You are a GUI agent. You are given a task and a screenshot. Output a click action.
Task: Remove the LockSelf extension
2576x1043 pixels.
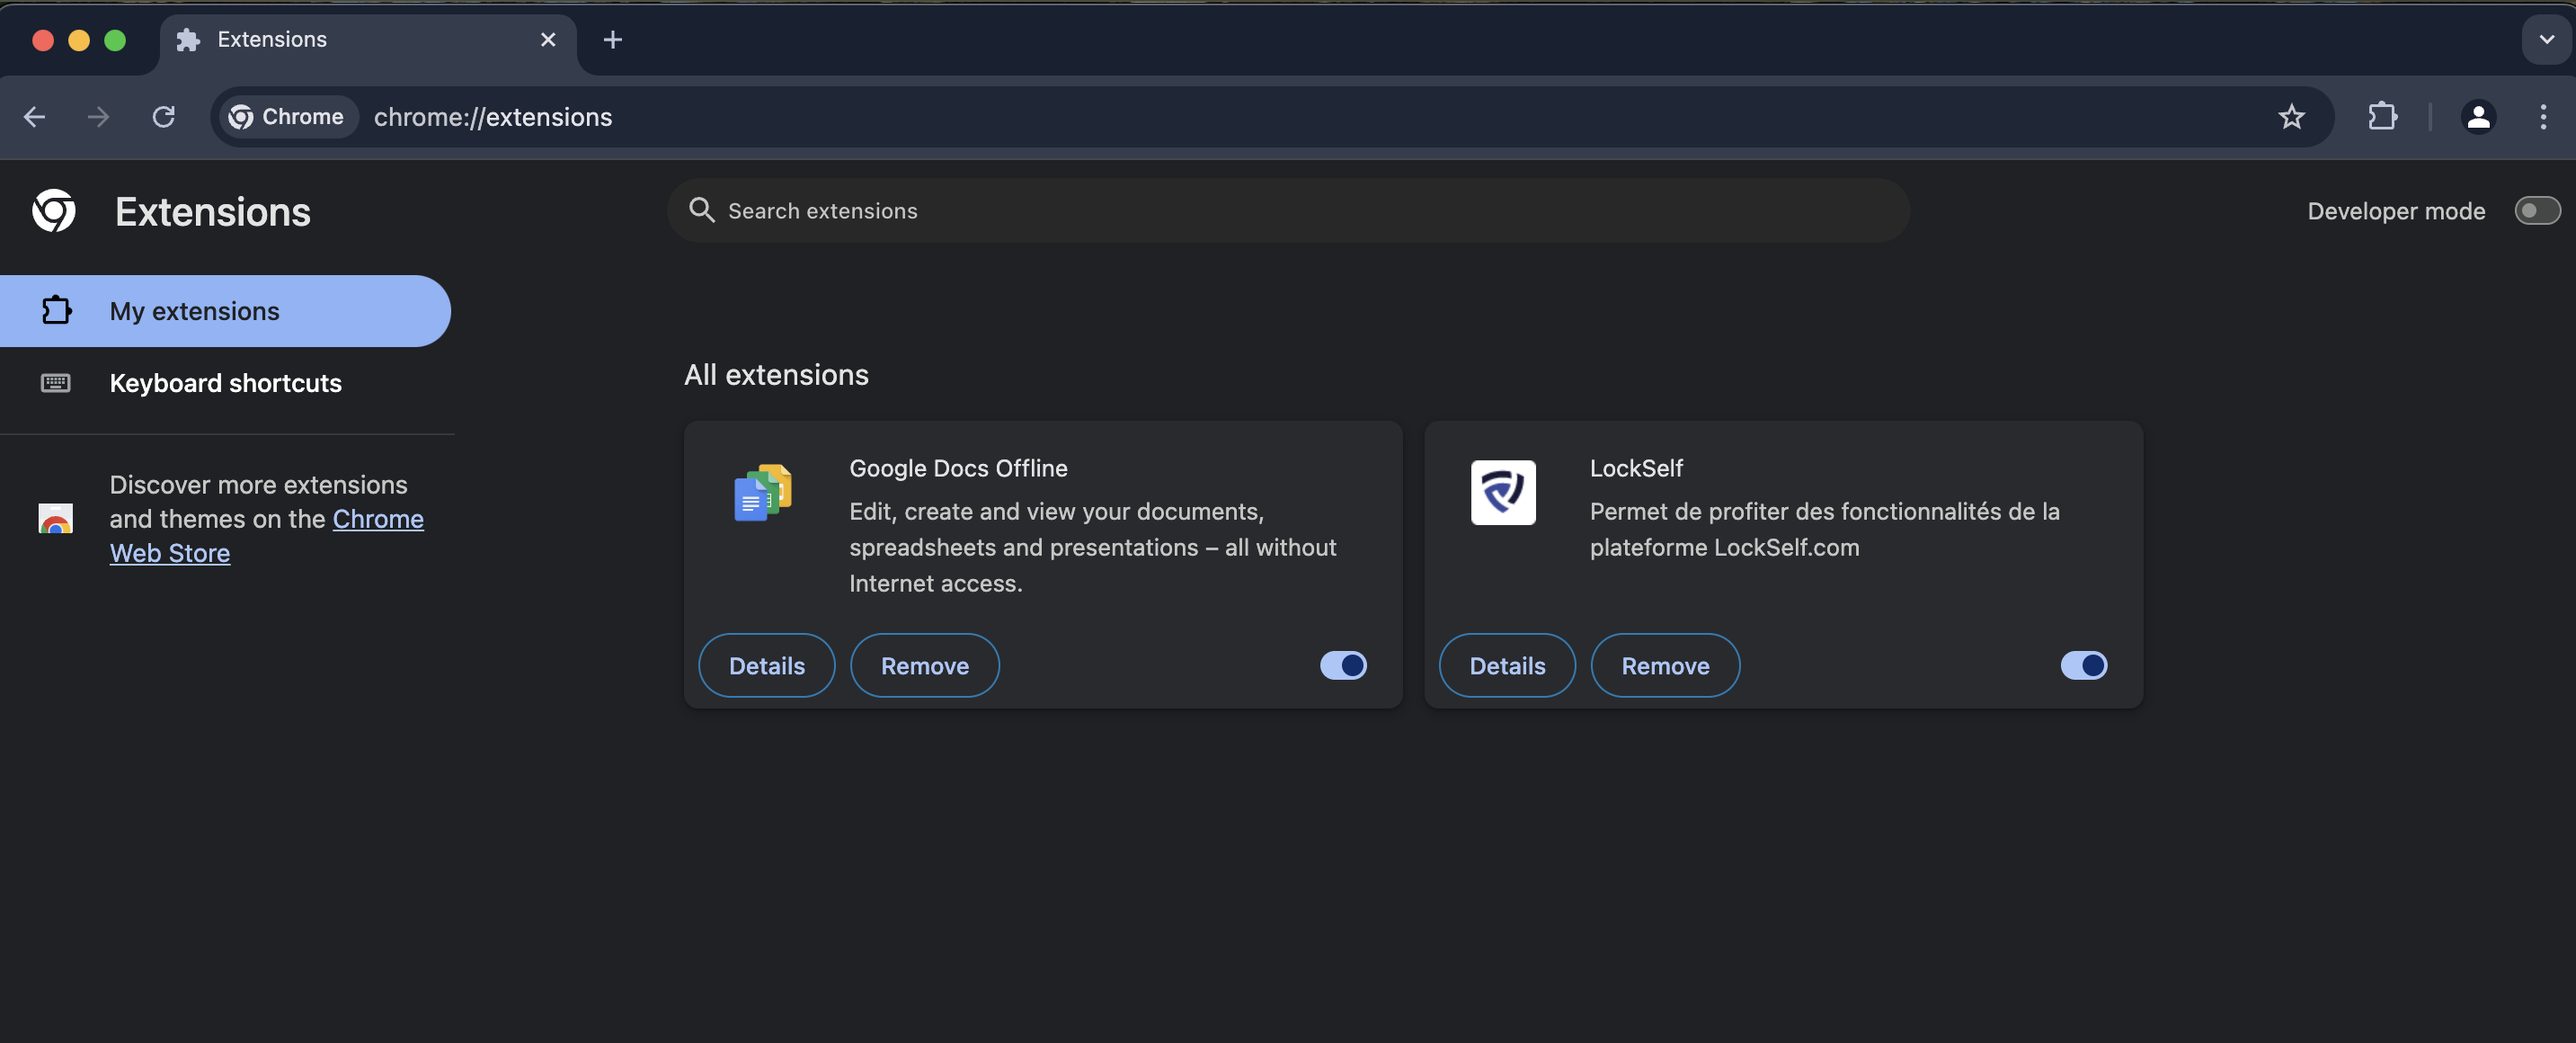pos(1664,665)
